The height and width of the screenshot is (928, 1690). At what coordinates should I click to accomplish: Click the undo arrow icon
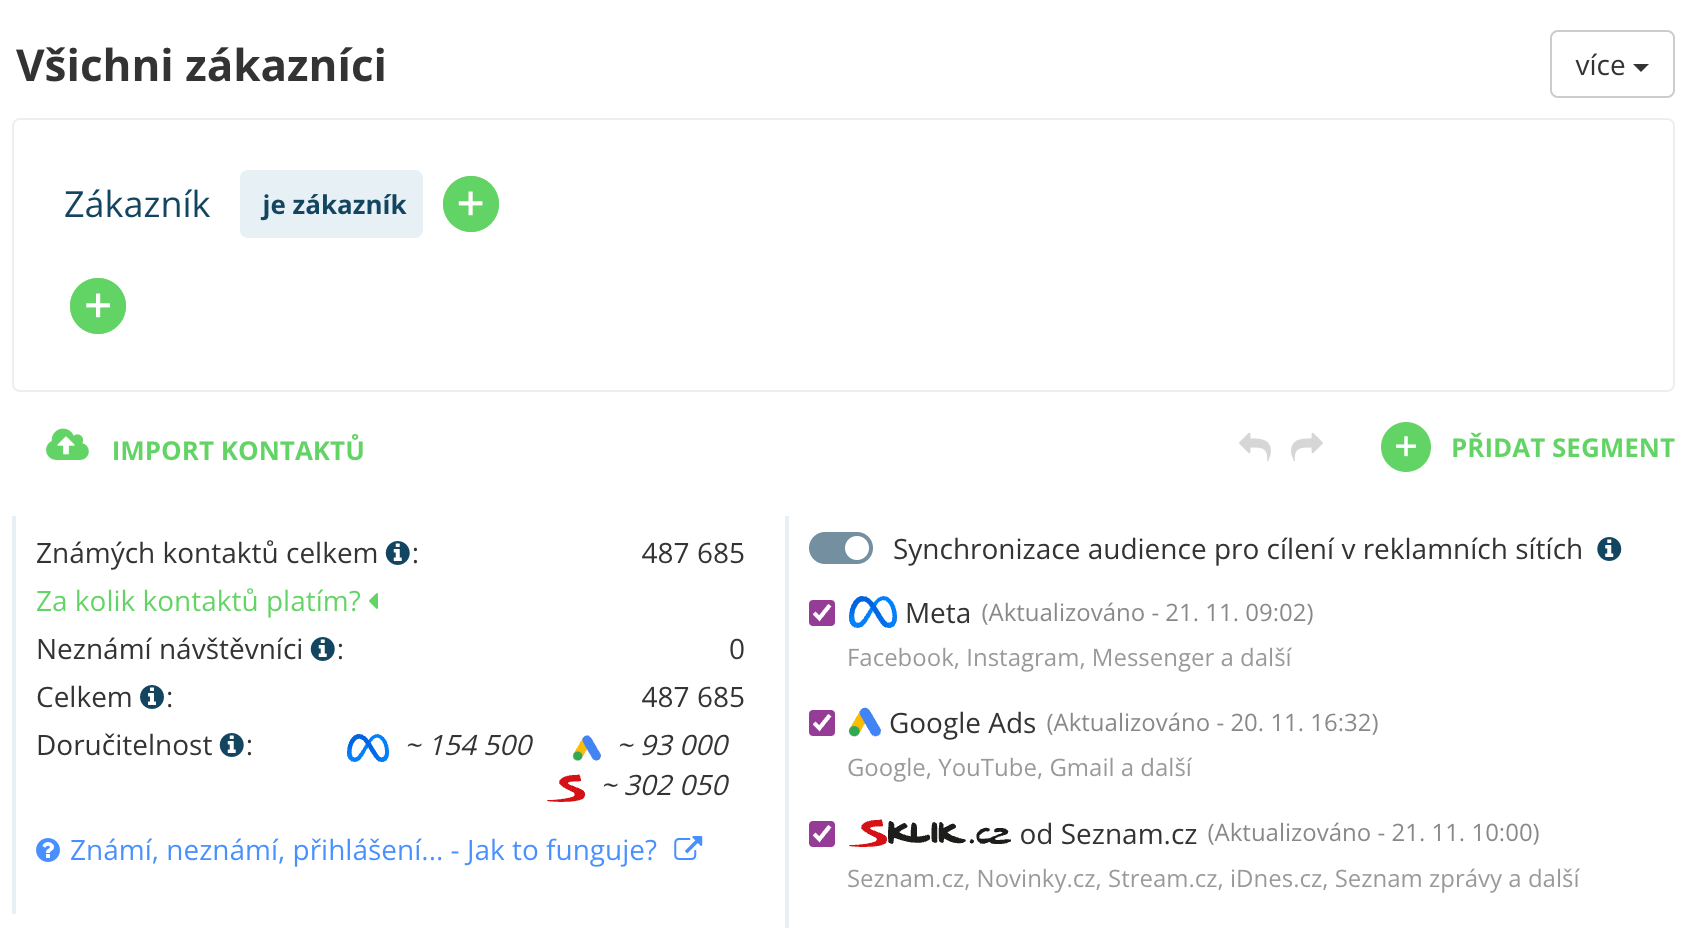pos(1255,446)
